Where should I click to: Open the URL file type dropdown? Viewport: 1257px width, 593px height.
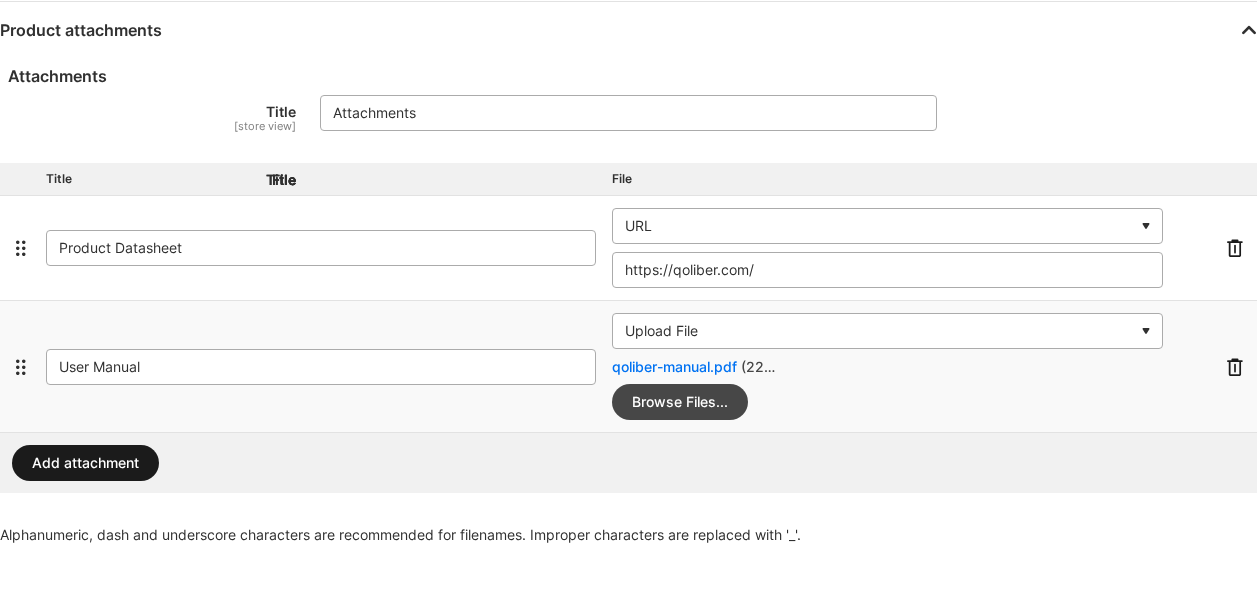(887, 226)
